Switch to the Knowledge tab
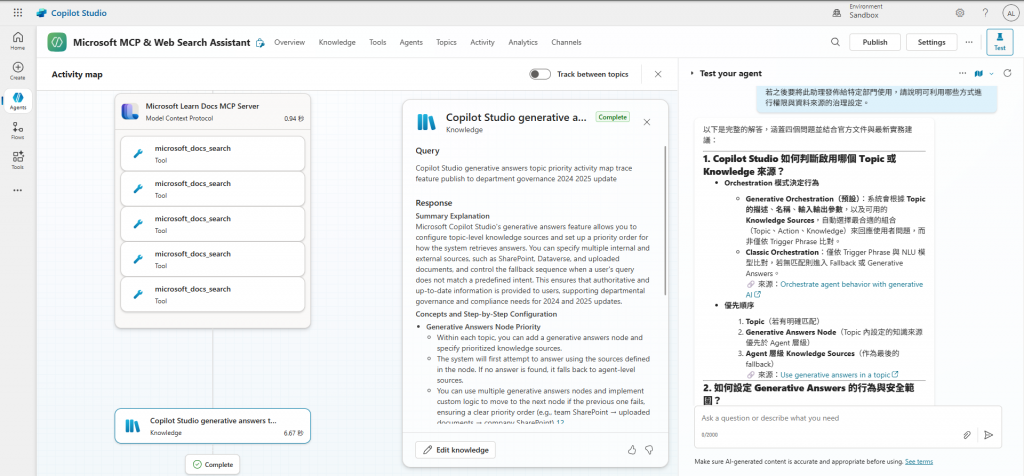Screen dimensions: 1024x476 pyautogui.click(x=337, y=42)
